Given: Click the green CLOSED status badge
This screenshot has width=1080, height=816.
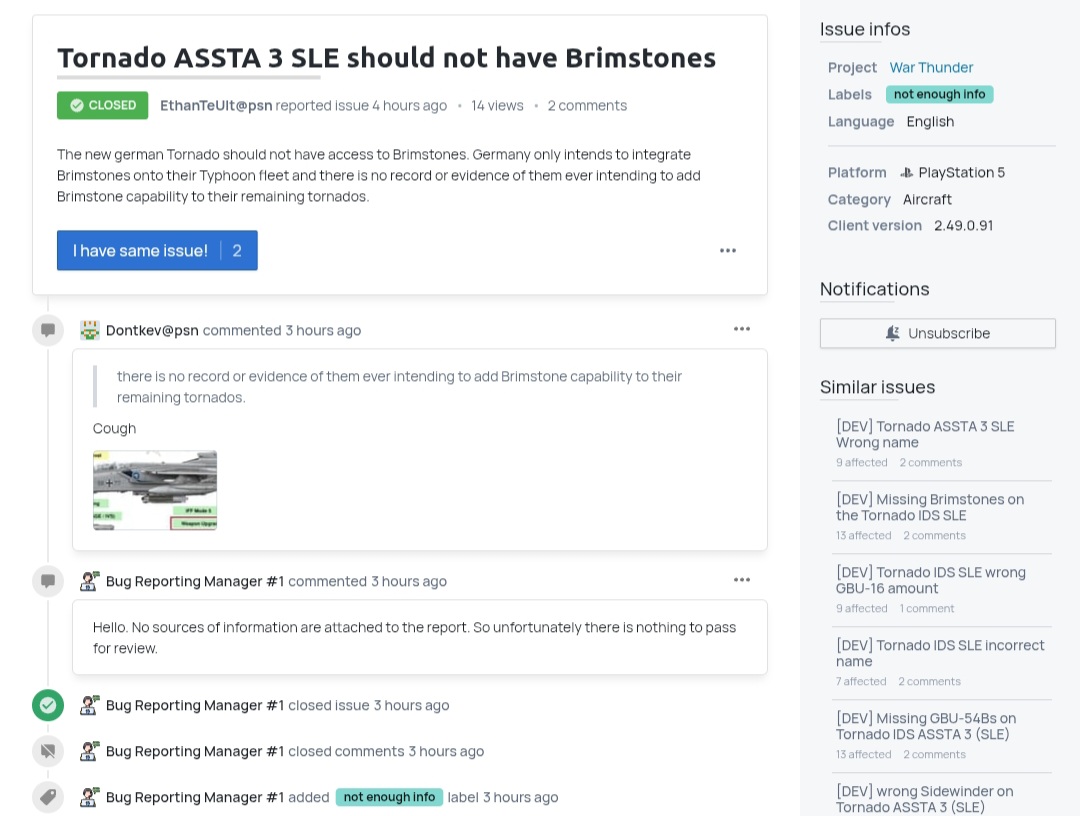Looking at the screenshot, I should click(102, 105).
